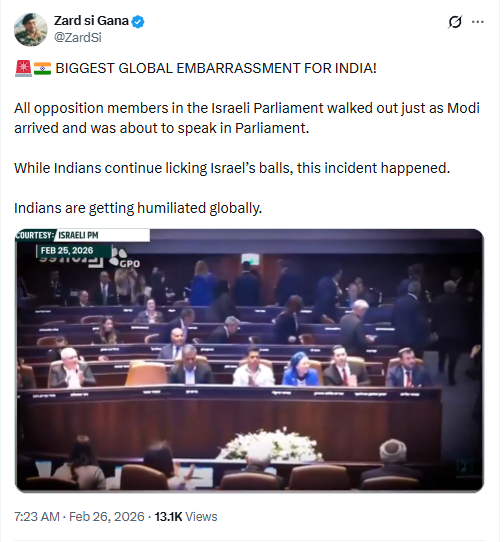The height and width of the screenshot is (542, 504).
Task: Click the blue verified checkmark badge
Action: [138, 21]
